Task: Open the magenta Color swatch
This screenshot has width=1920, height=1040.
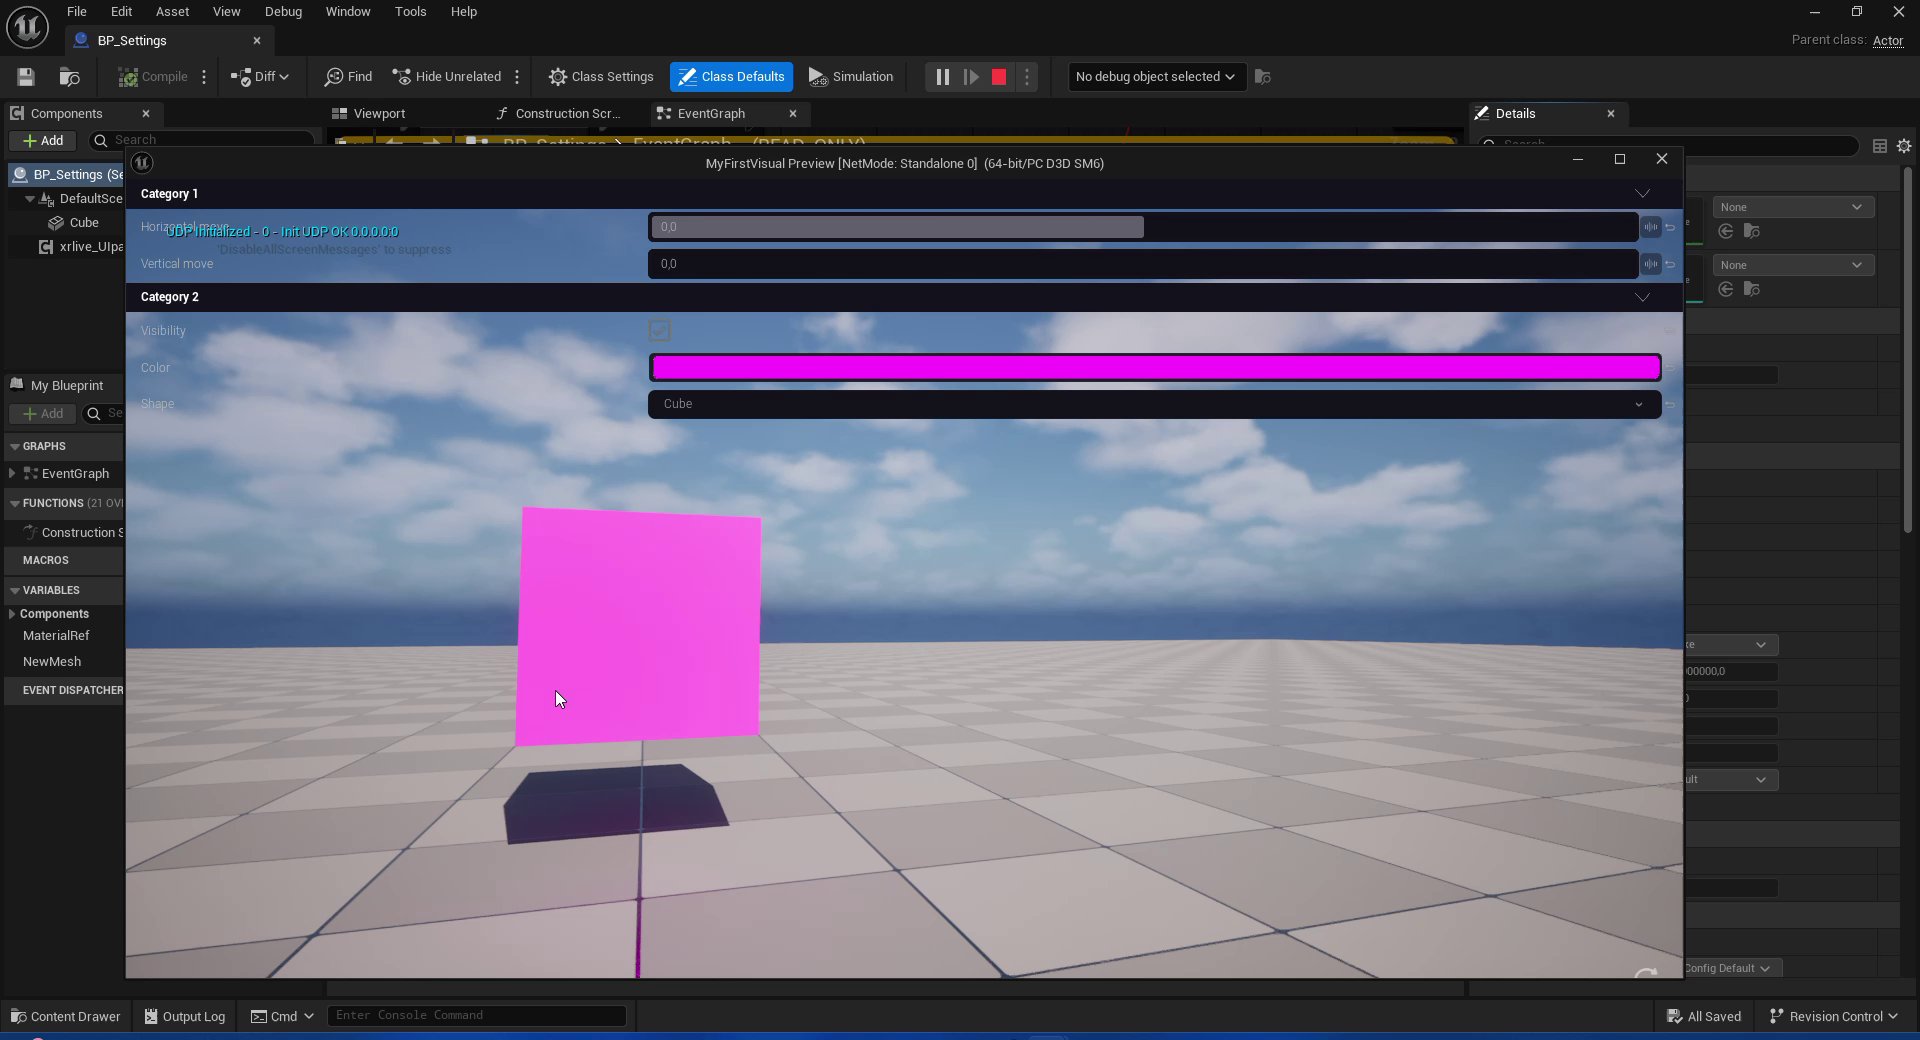Action: 1155,368
